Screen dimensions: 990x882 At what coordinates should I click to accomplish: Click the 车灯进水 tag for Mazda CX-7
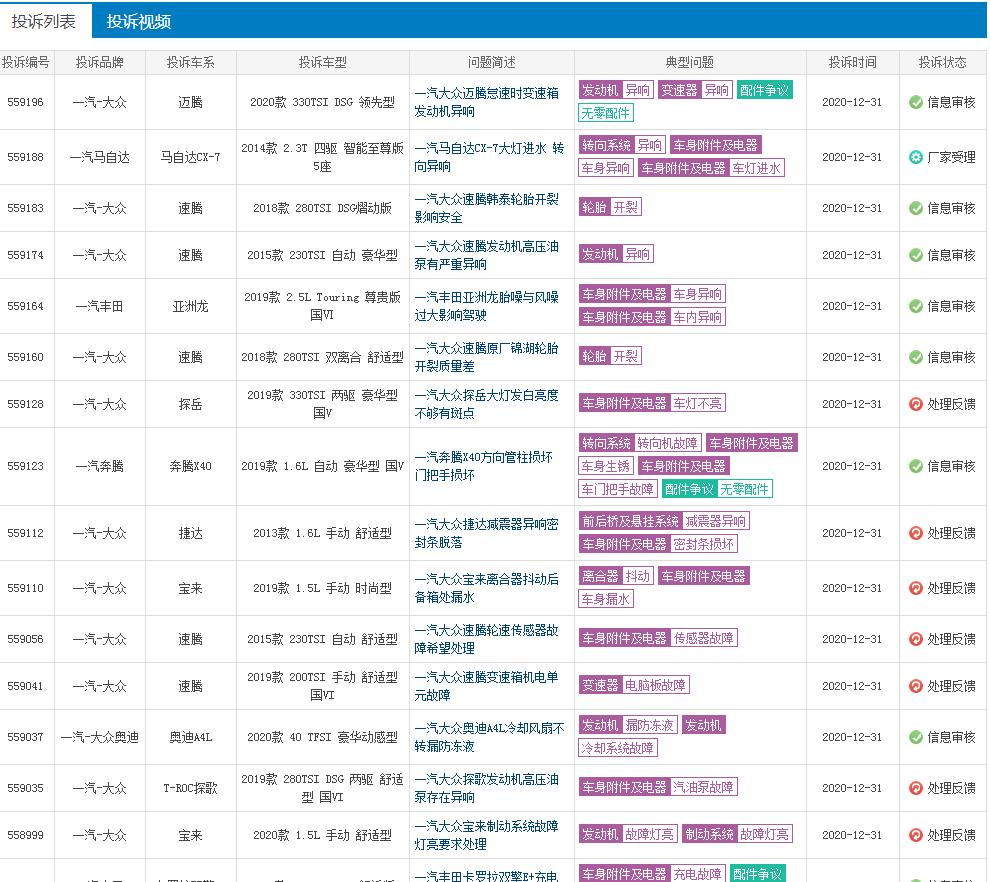(756, 168)
